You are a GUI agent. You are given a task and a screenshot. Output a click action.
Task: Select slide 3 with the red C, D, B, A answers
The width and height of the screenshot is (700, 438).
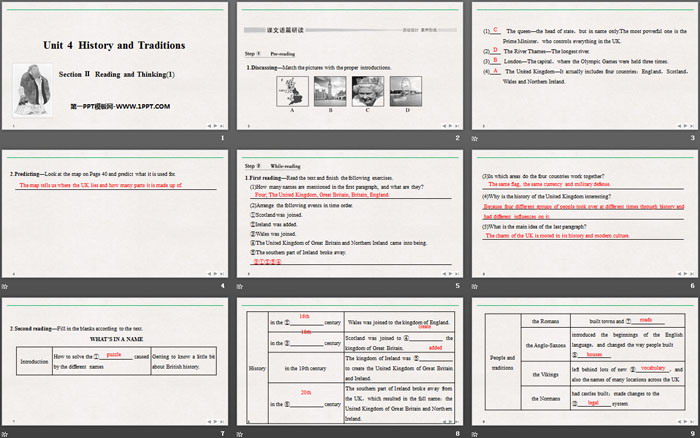[585, 66]
